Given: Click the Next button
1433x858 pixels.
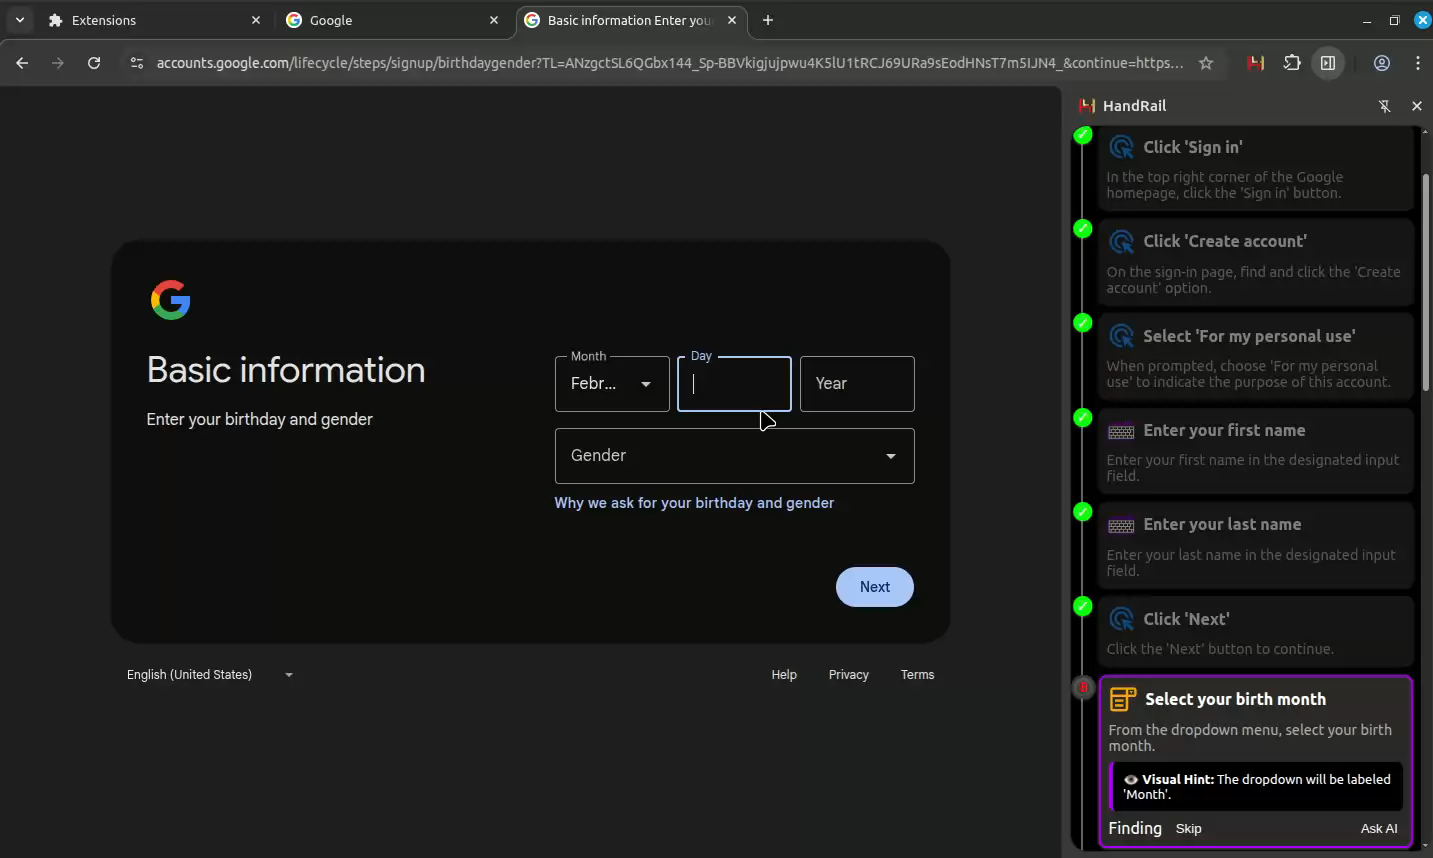Looking at the screenshot, I should 875,587.
